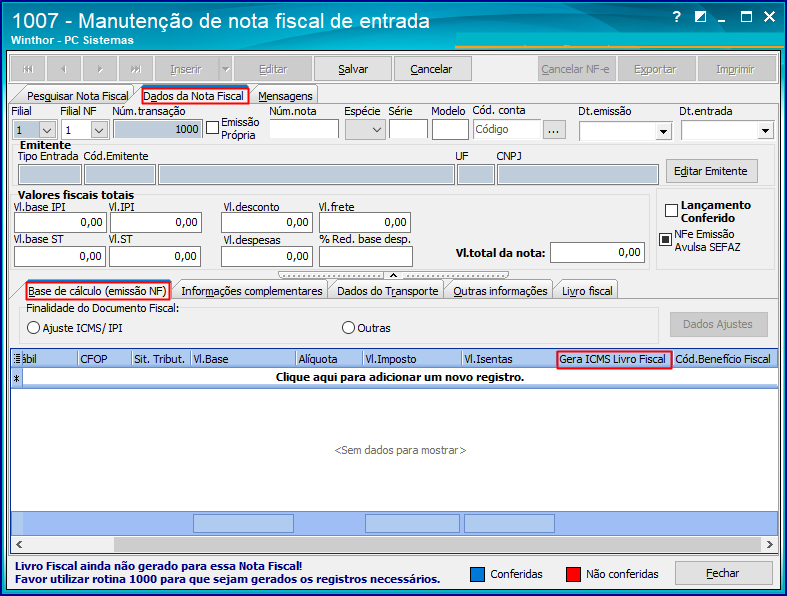Open Dt.entrada date picker arrow
787x596 pixels.
click(x=765, y=131)
